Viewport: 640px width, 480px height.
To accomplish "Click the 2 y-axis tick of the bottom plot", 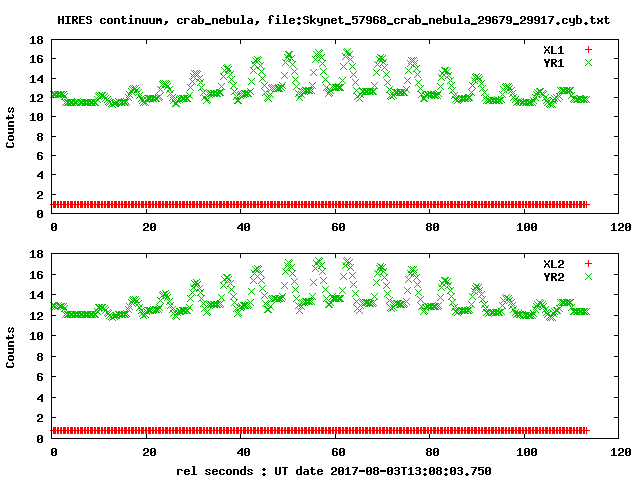I will (x=40, y=418).
